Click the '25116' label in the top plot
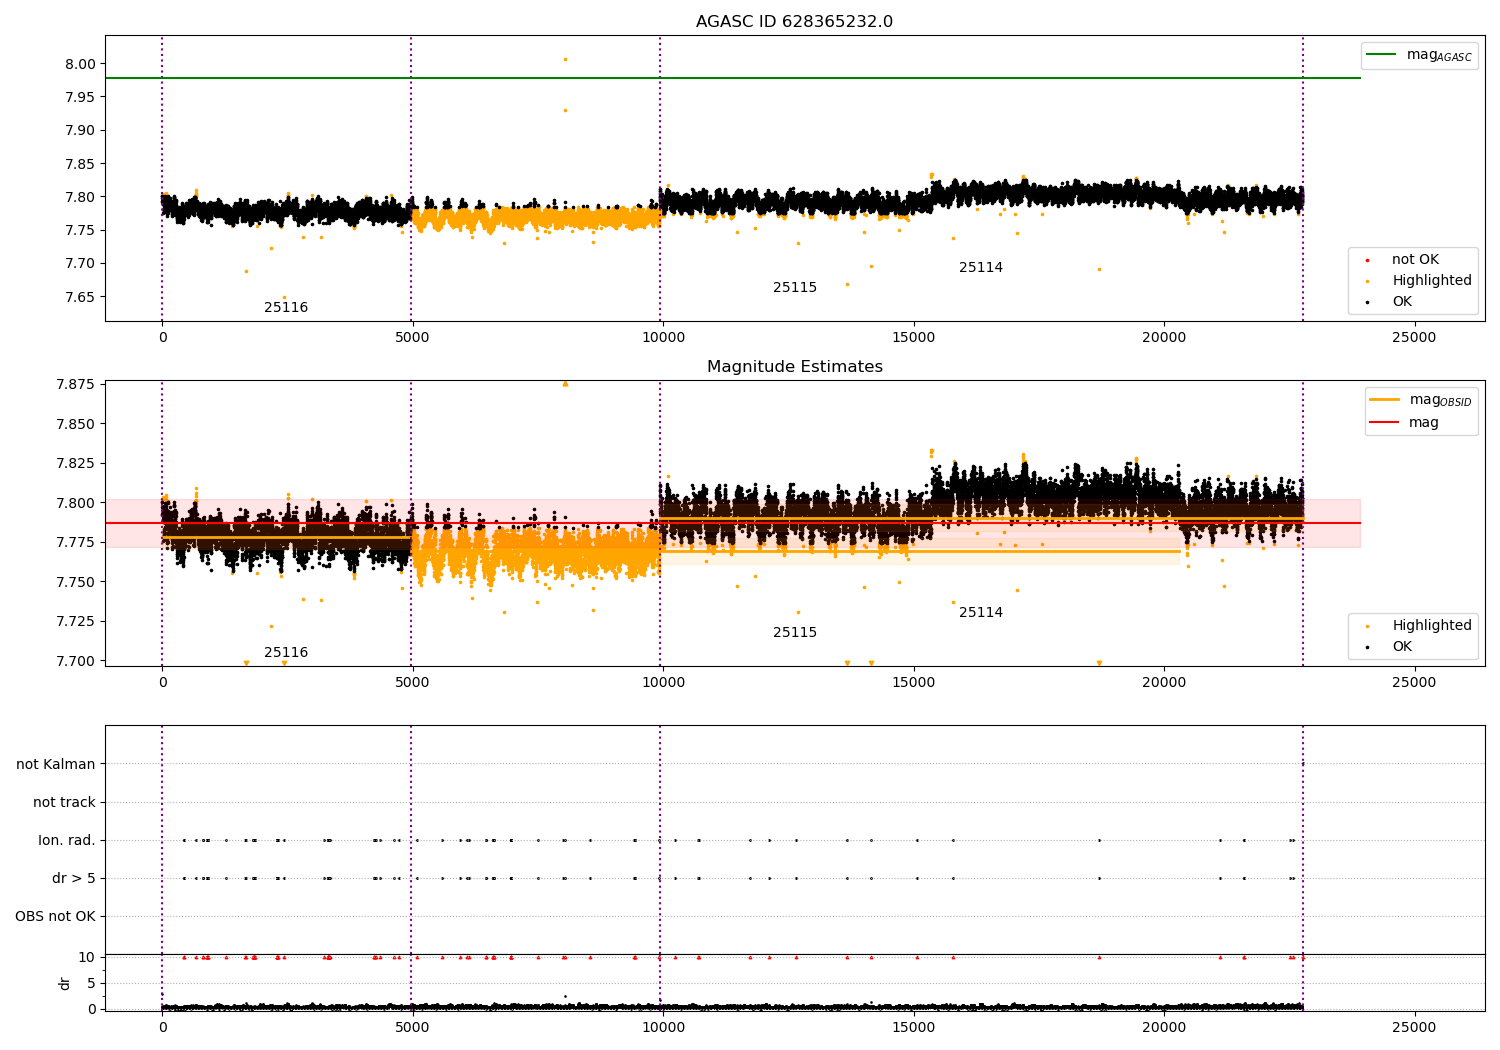 (286, 307)
